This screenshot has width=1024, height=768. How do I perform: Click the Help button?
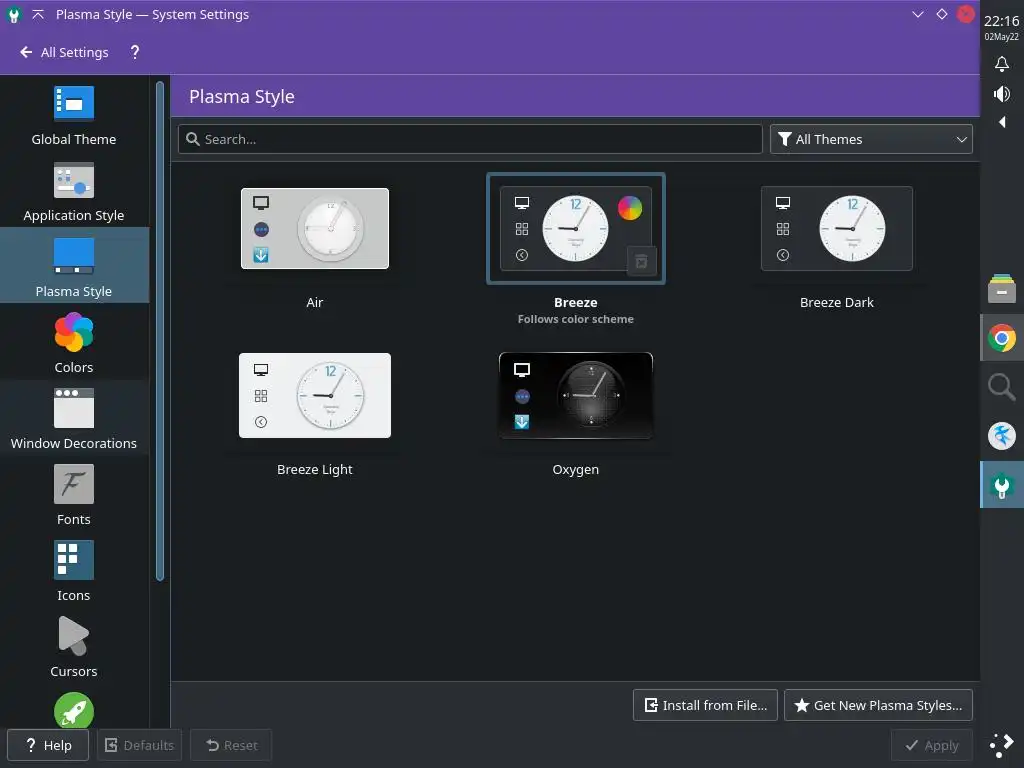(x=48, y=745)
